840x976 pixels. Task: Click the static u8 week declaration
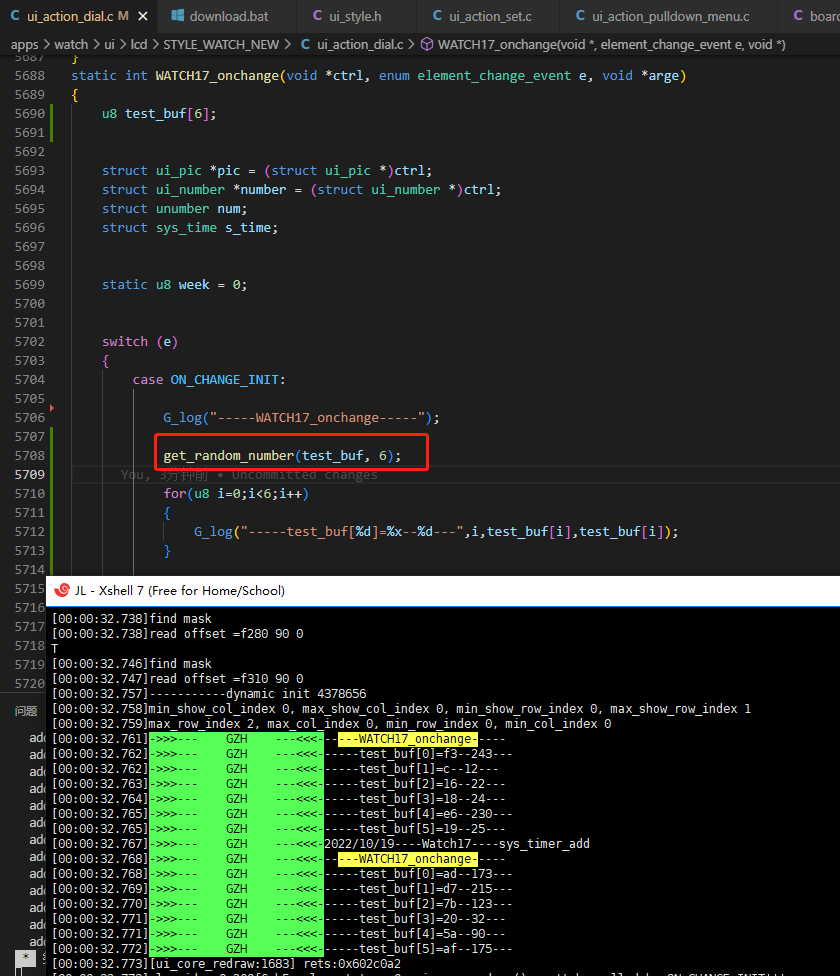click(x=174, y=285)
